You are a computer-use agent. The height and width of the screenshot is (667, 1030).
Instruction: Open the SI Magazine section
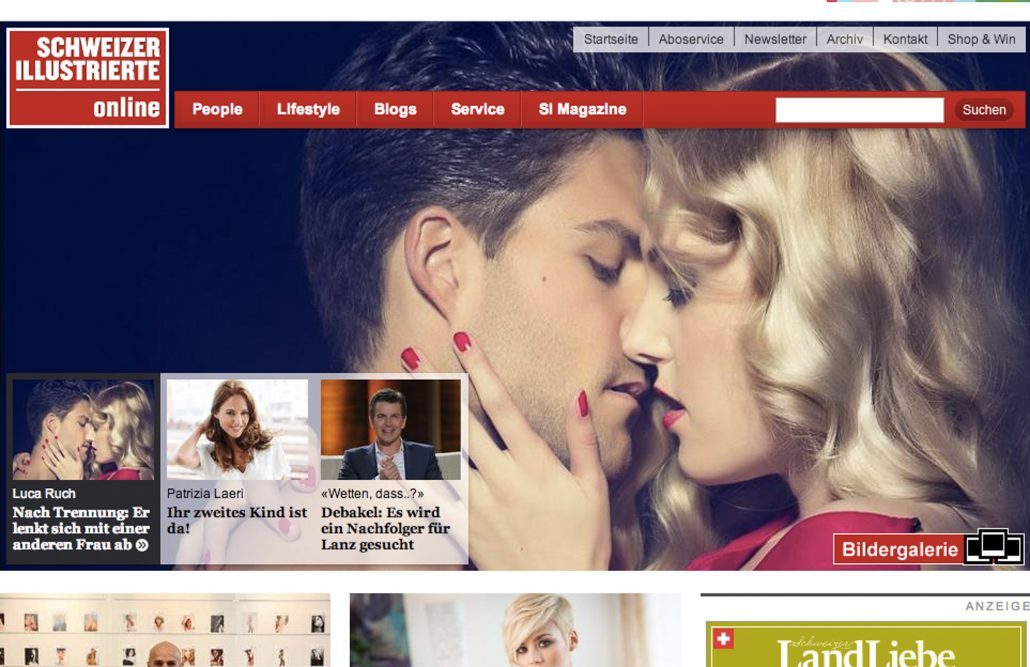point(582,110)
